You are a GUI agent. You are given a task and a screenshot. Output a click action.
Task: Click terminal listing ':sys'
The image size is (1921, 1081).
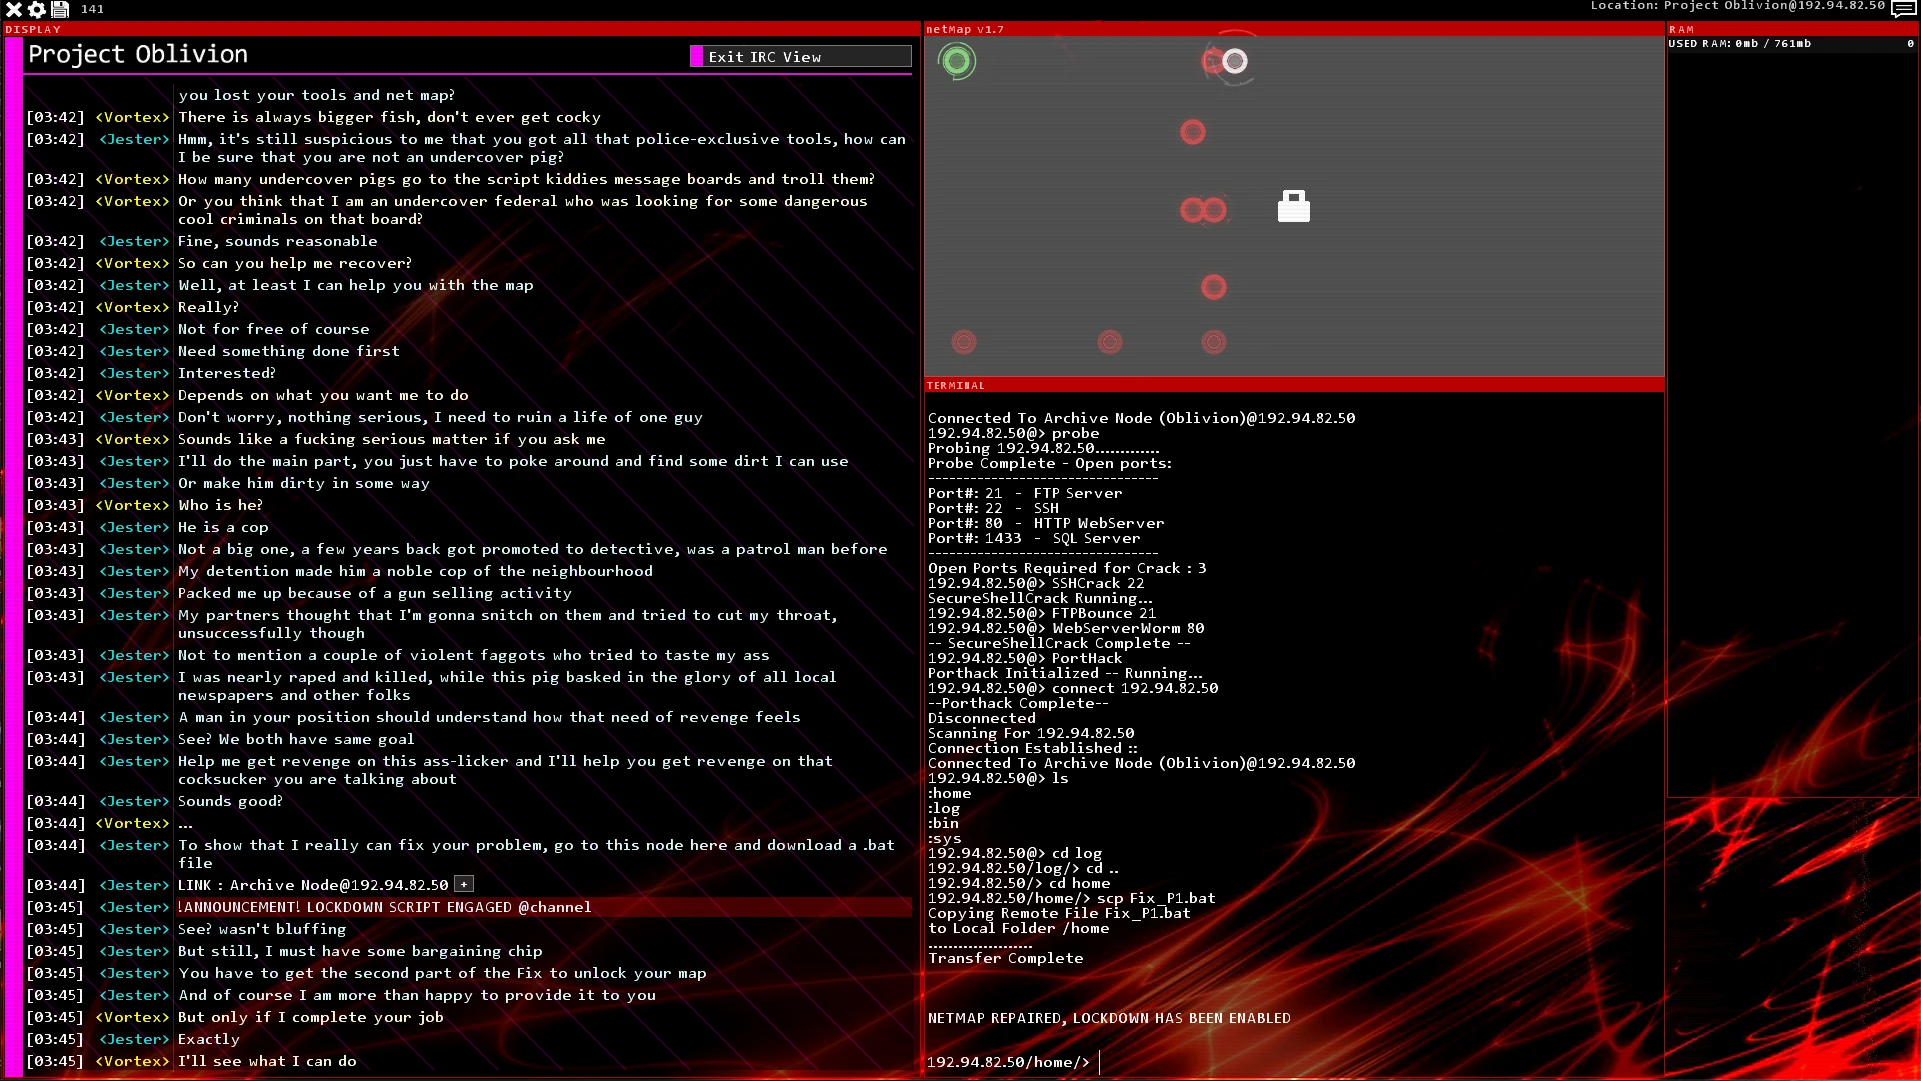click(944, 838)
